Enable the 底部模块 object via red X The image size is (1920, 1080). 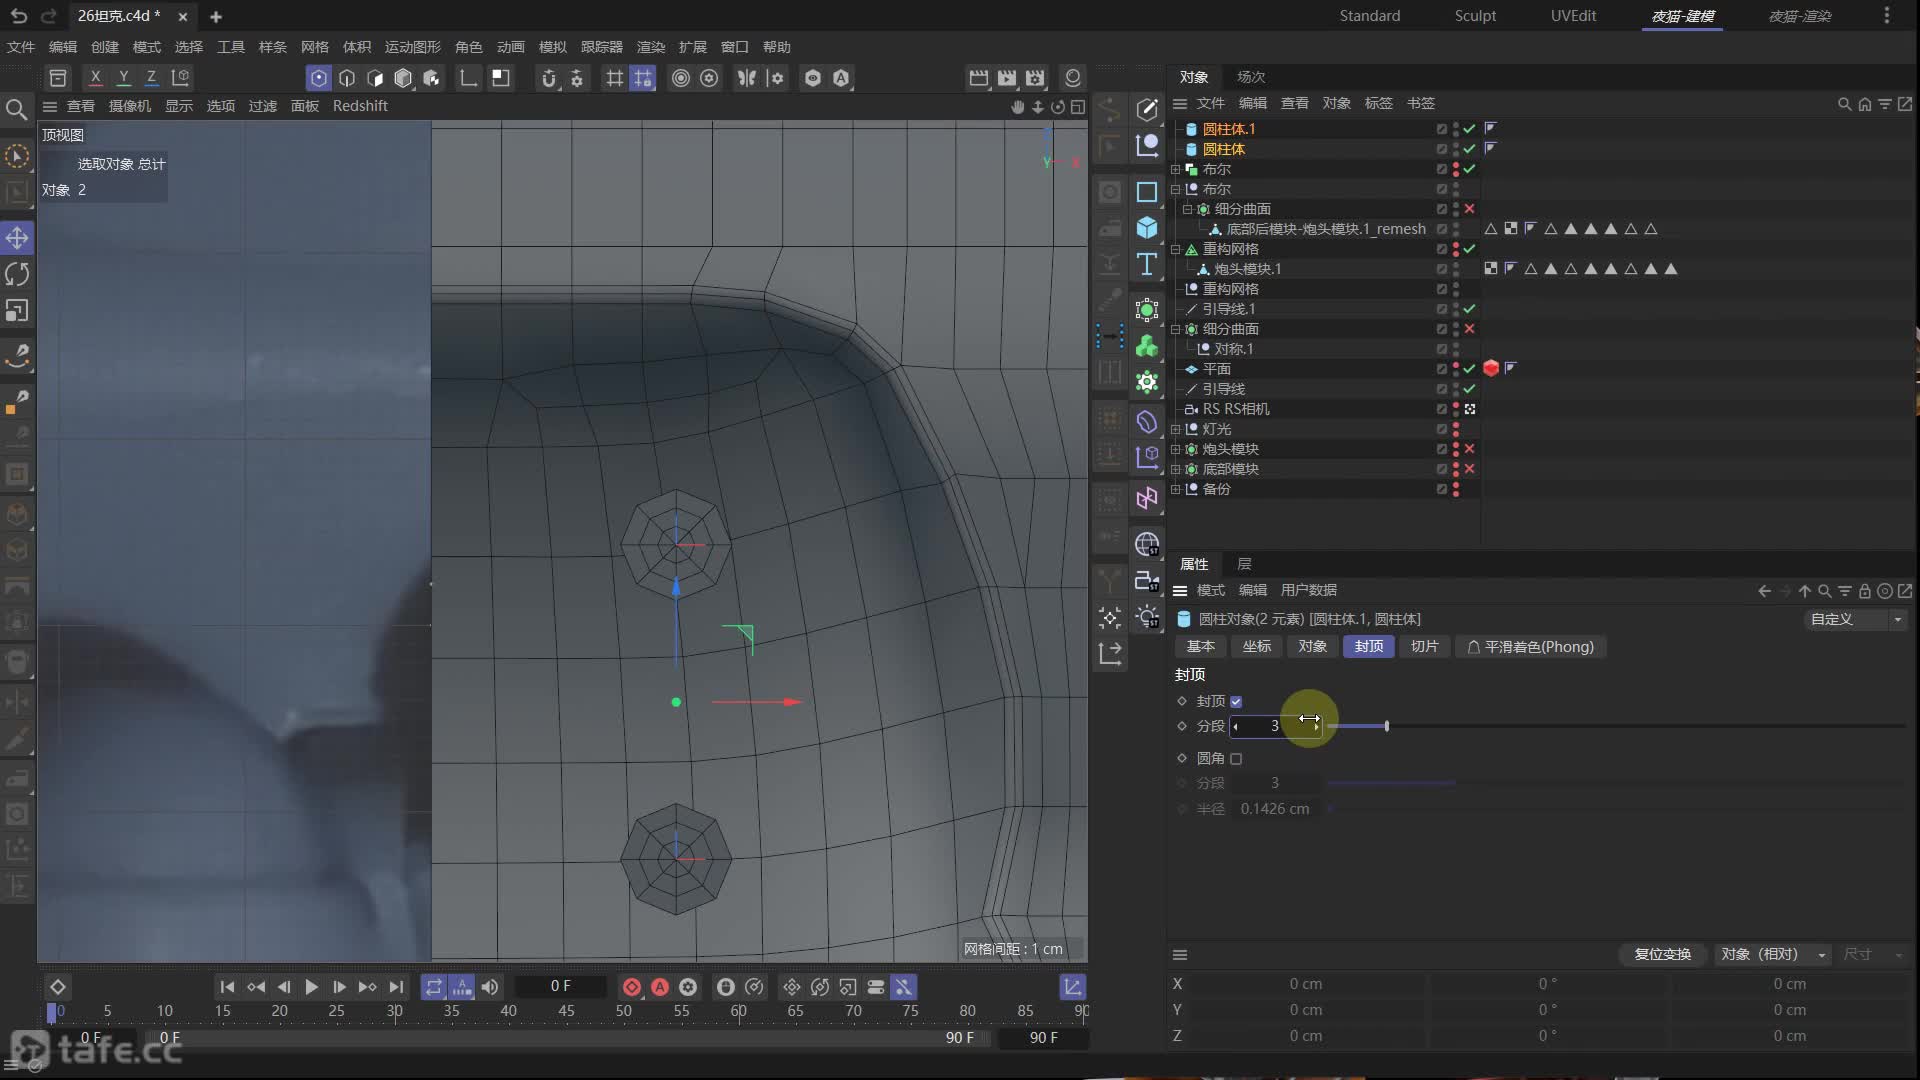(x=1469, y=469)
